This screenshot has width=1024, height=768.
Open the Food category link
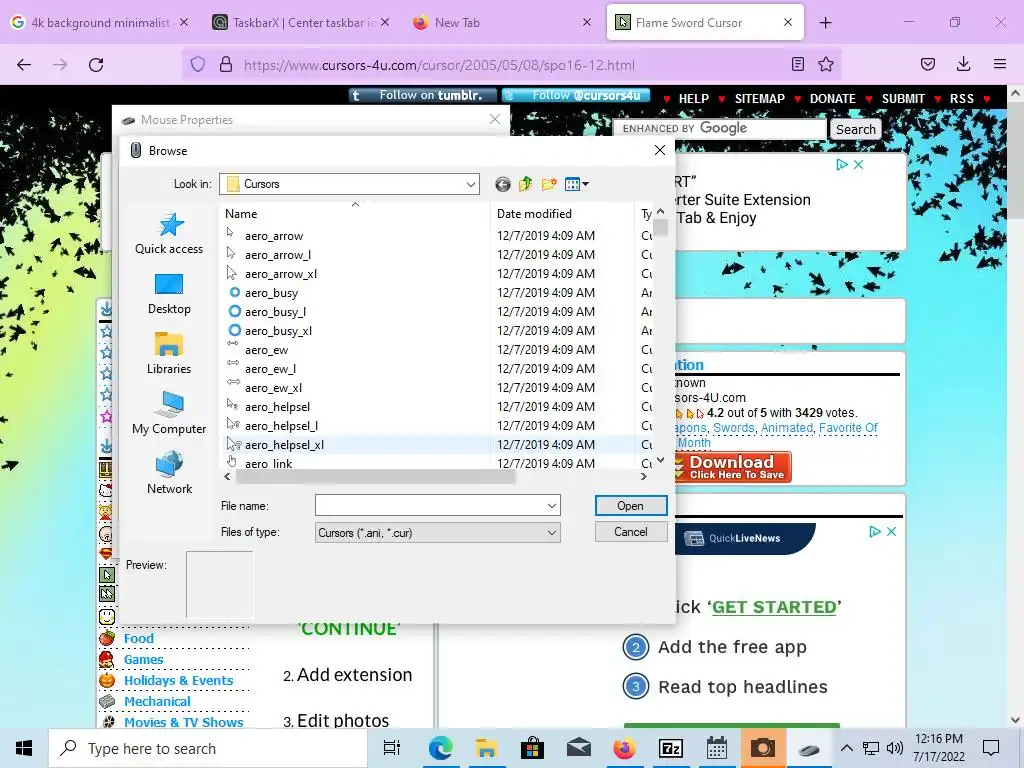pos(138,638)
